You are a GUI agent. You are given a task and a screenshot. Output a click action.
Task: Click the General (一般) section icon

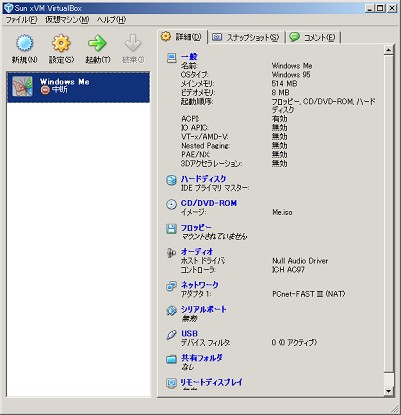[171, 58]
